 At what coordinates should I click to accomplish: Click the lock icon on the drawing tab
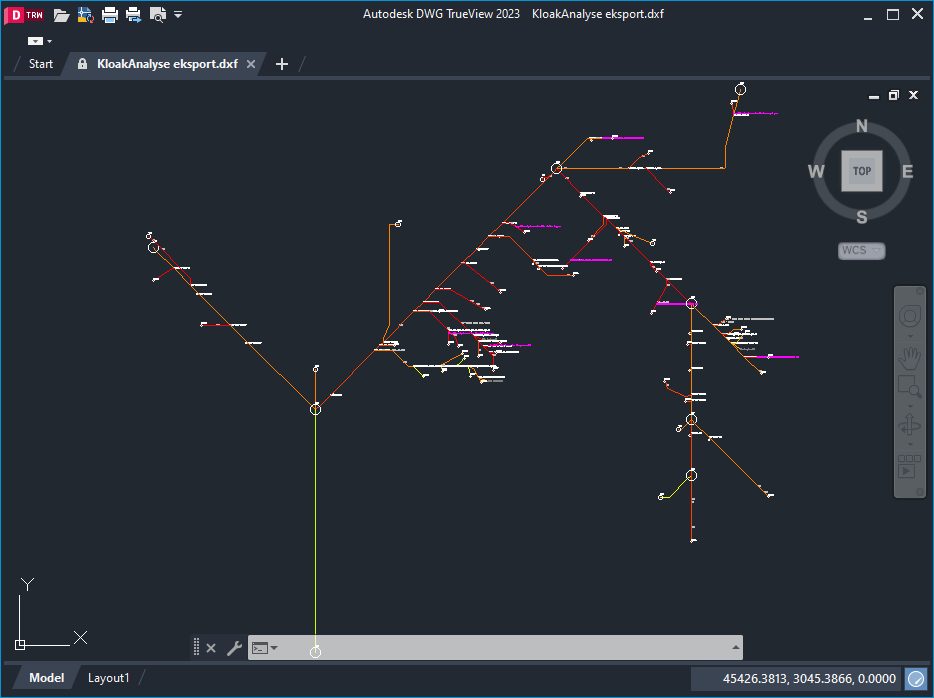pyautogui.click(x=81, y=63)
